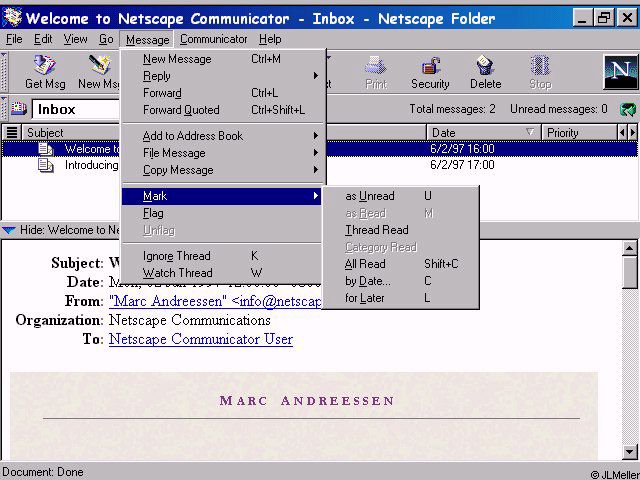
Task: Click the Unread messages: 0 text
Action: (x=558, y=109)
